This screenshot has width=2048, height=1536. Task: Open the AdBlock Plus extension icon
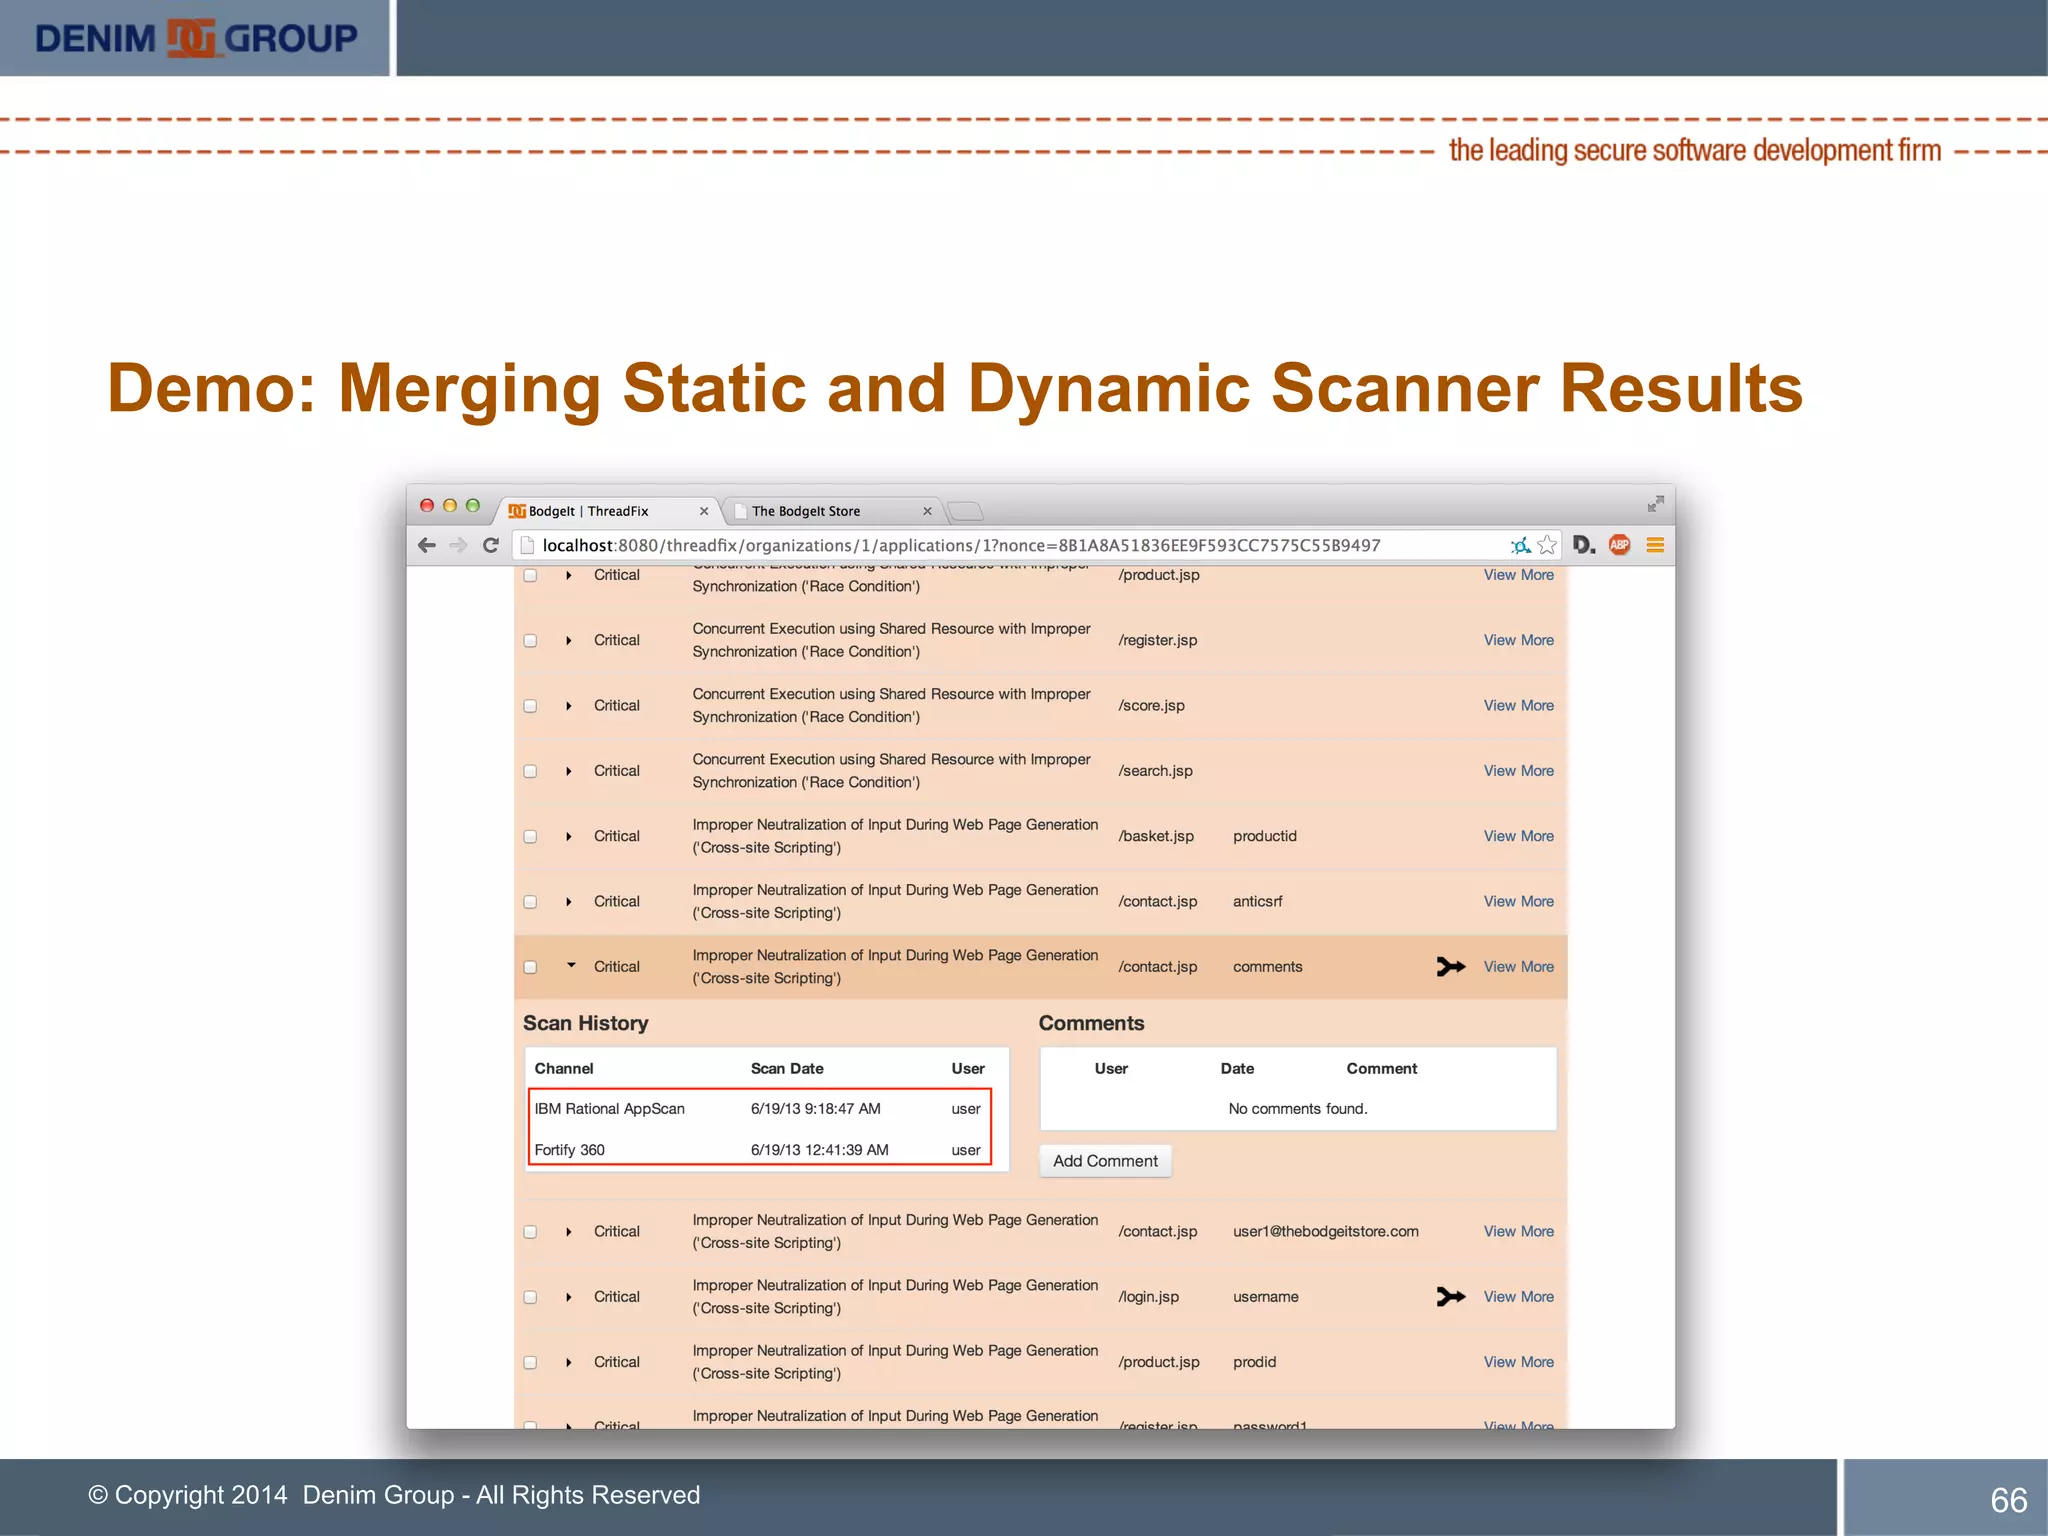coord(1619,545)
